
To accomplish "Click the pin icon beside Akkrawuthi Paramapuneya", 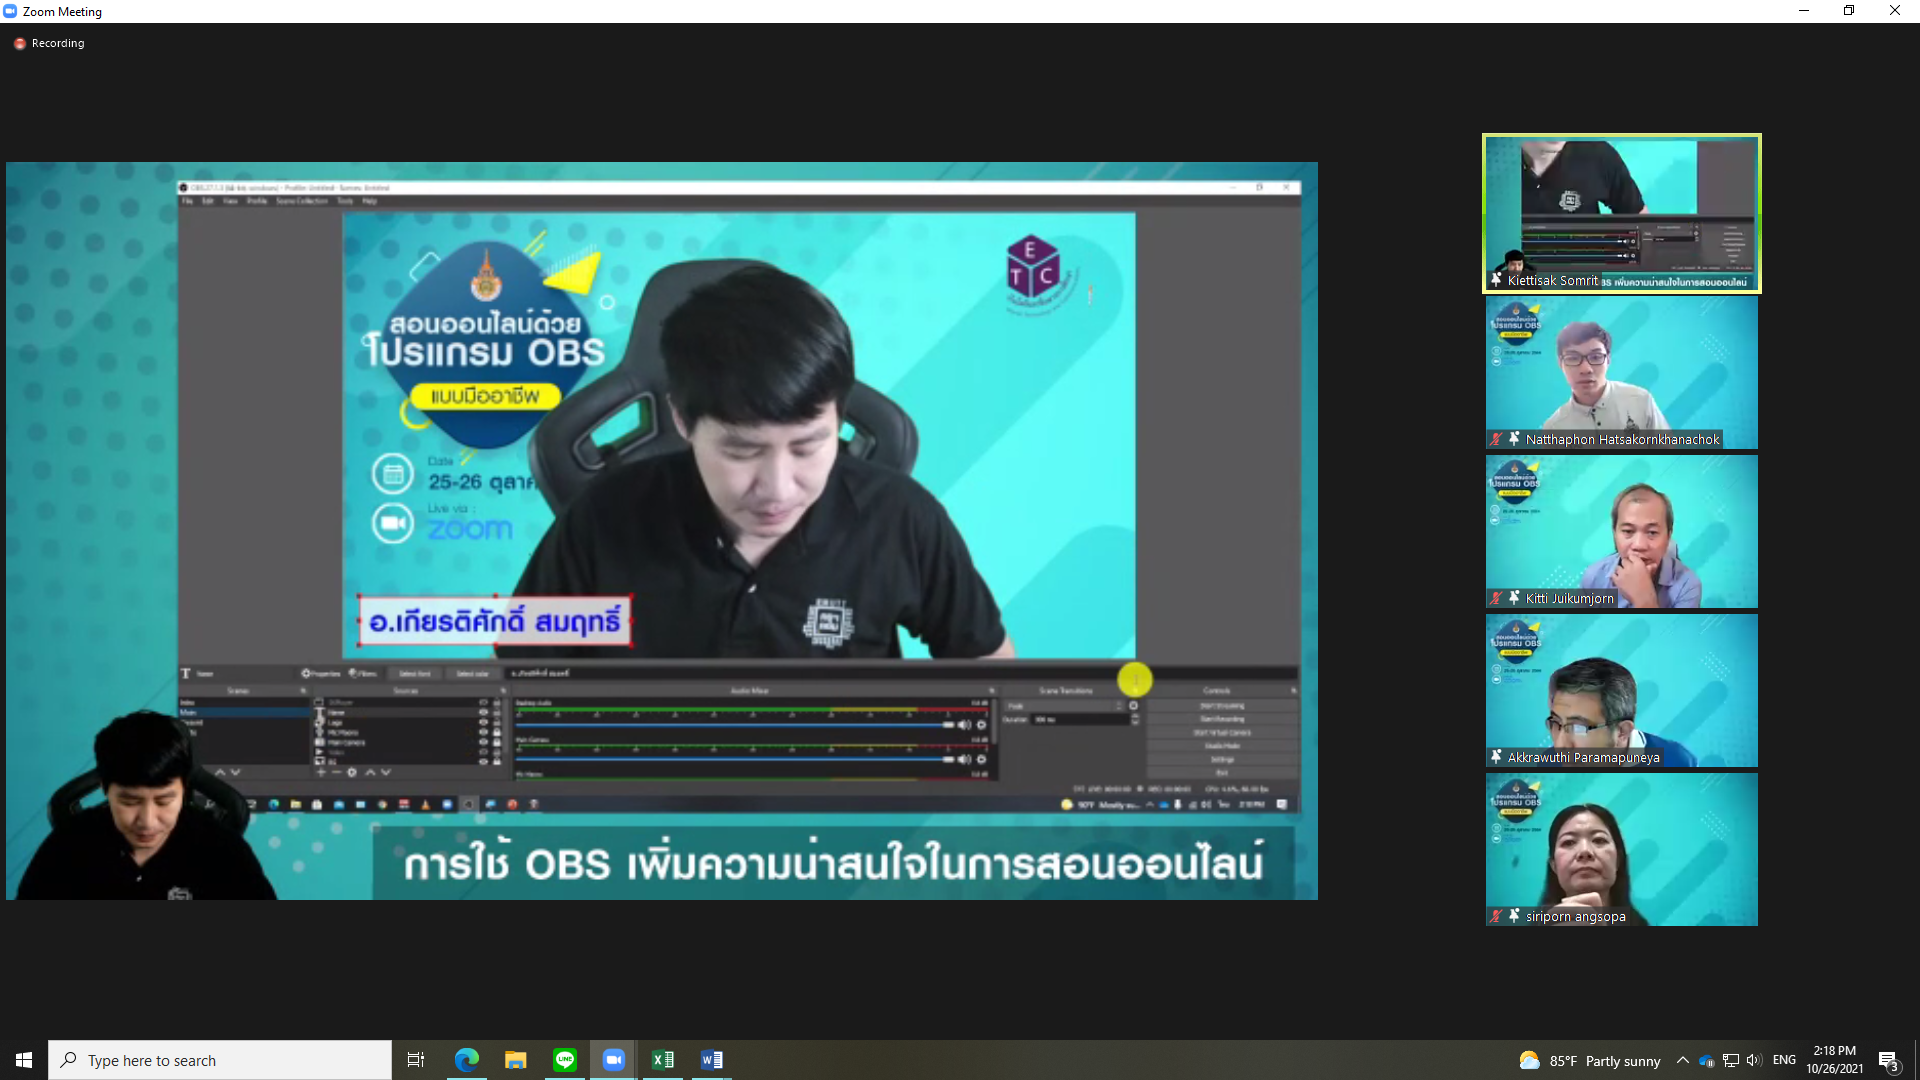I will [x=1496, y=757].
